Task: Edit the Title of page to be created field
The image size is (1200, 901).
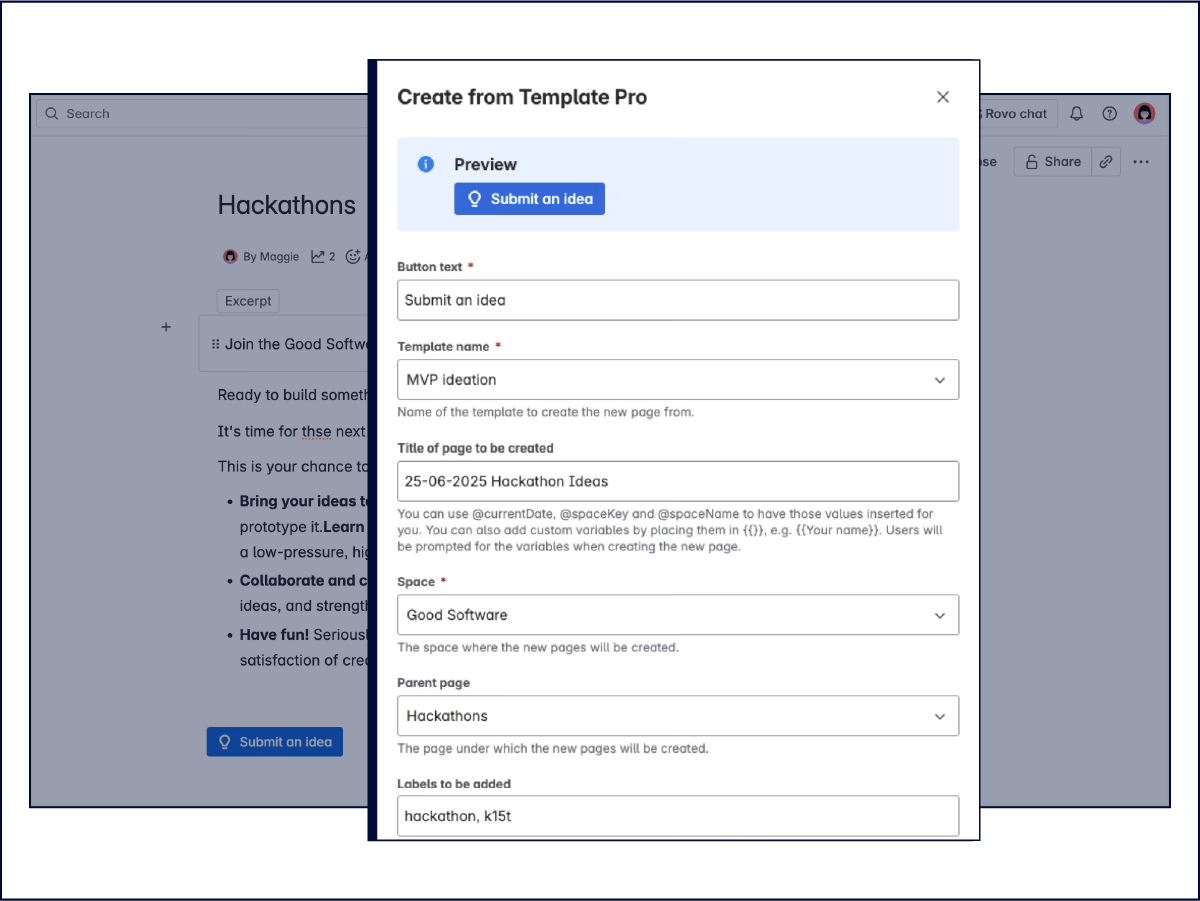Action: (x=678, y=481)
